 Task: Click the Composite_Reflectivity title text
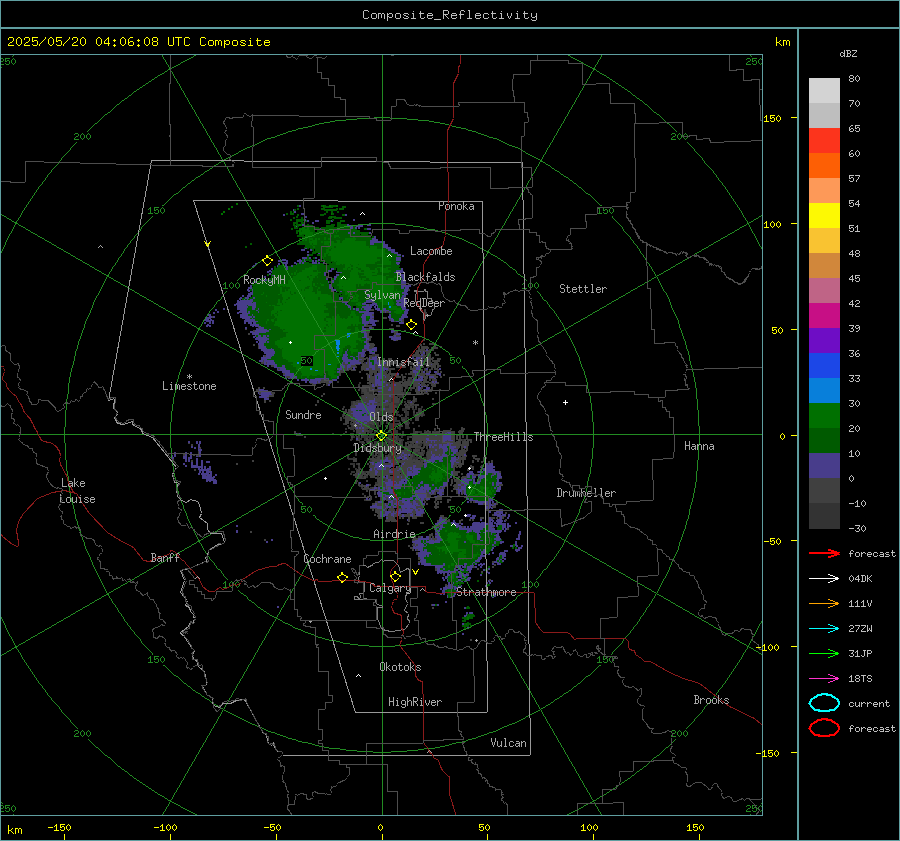click(450, 15)
